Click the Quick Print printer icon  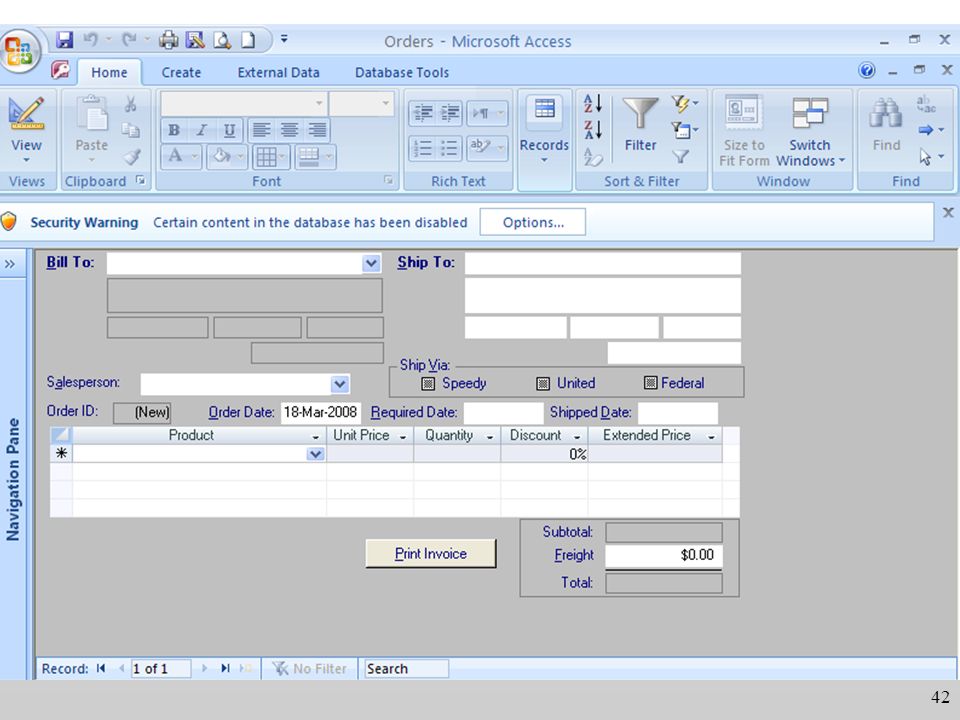168,40
